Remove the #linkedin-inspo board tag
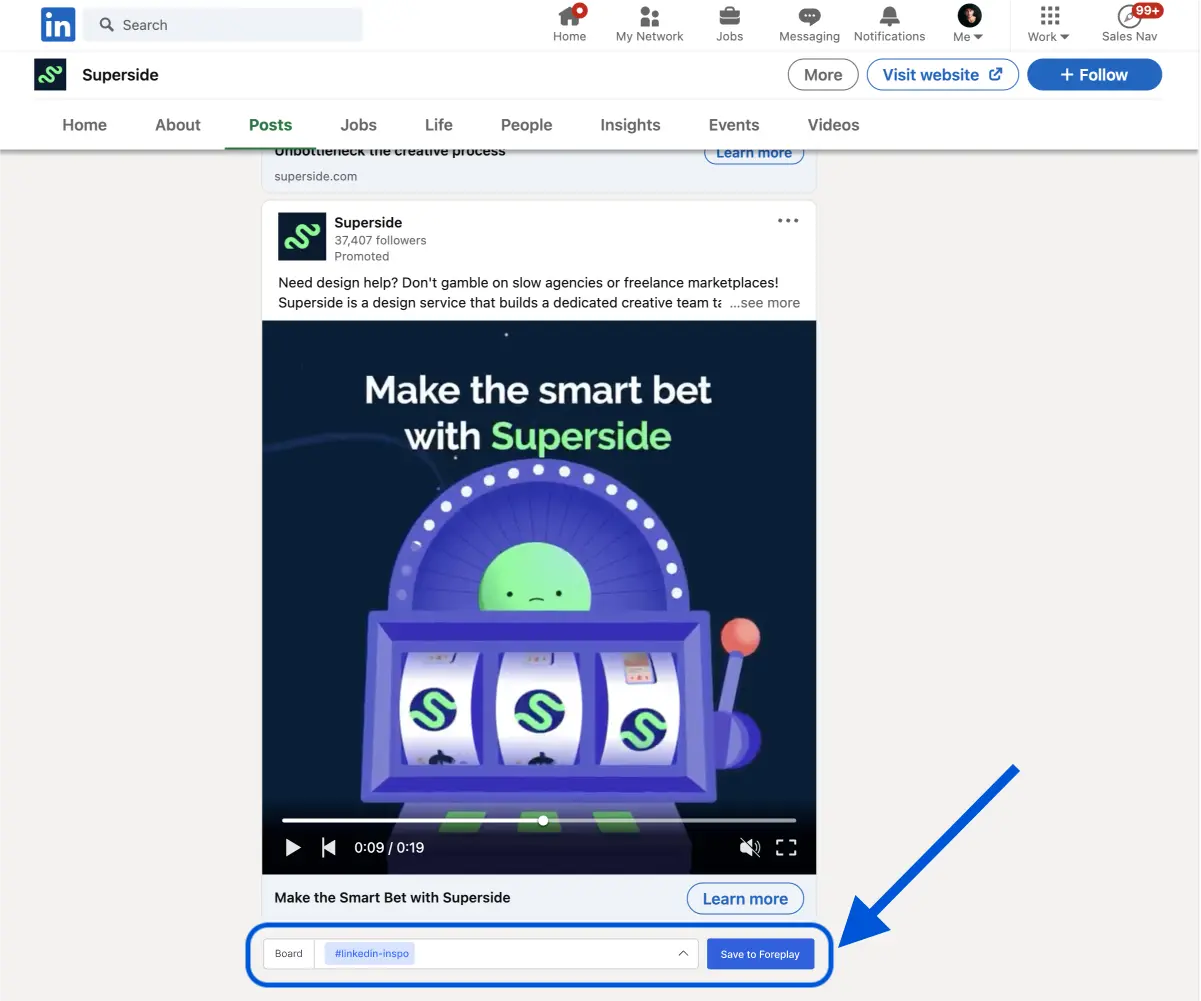Image resolution: width=1201 pixels, height=1001 pixels. click(x=371, y=954)
